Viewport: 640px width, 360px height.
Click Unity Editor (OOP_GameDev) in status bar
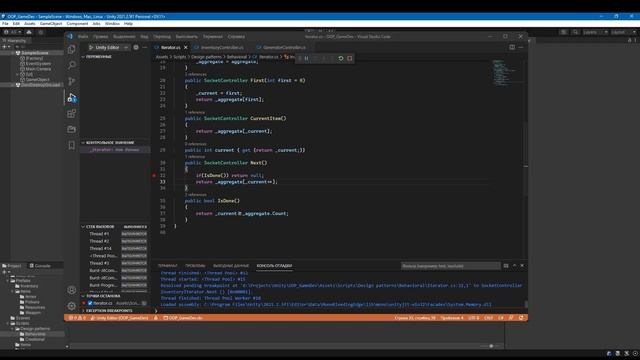tap(119, 318)
